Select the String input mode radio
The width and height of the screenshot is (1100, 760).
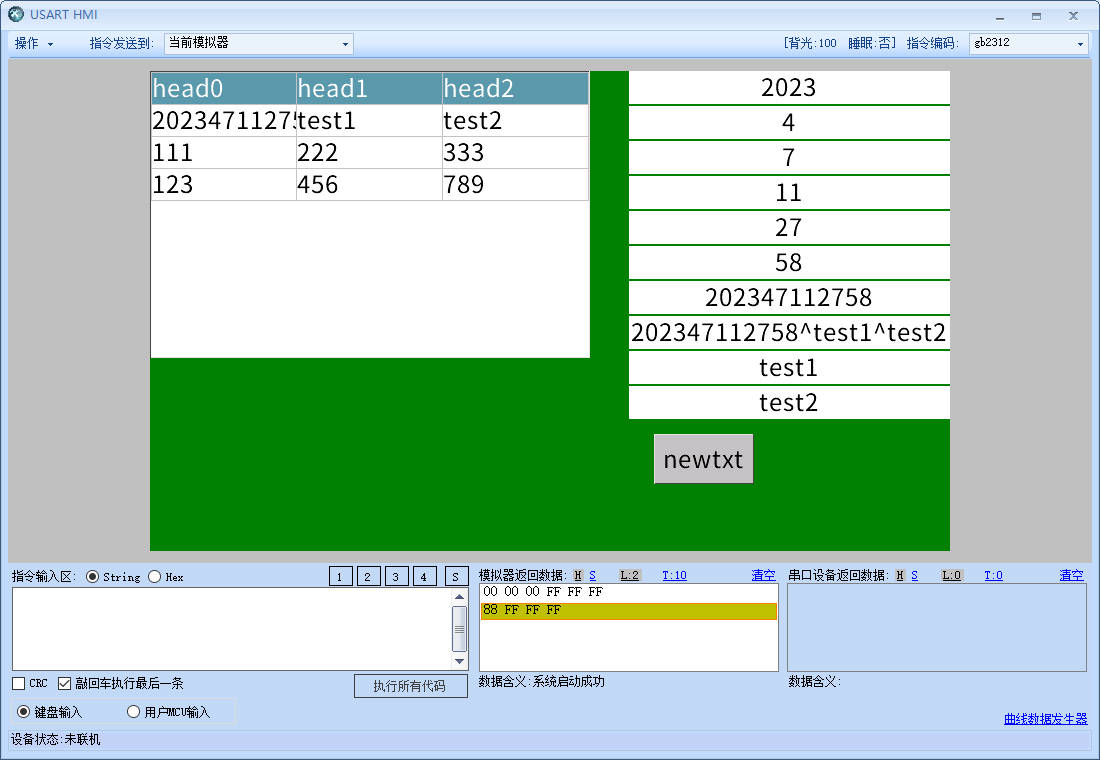coord(93,577)
